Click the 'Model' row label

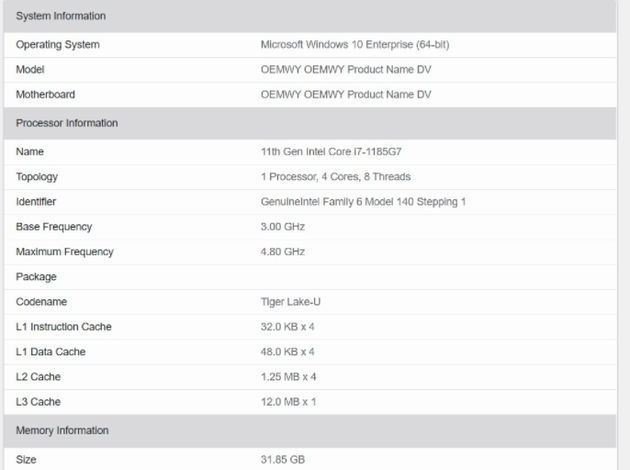30,69
